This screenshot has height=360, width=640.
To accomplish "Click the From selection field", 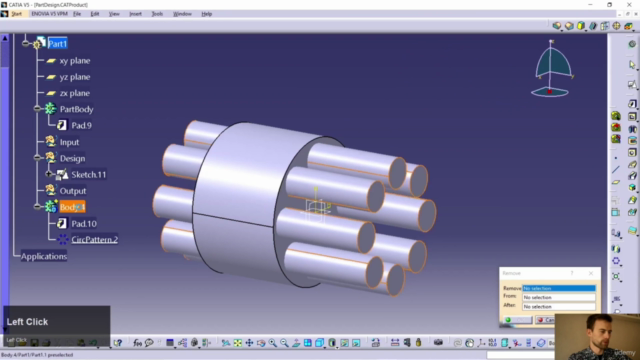I will tap(558, 297).
